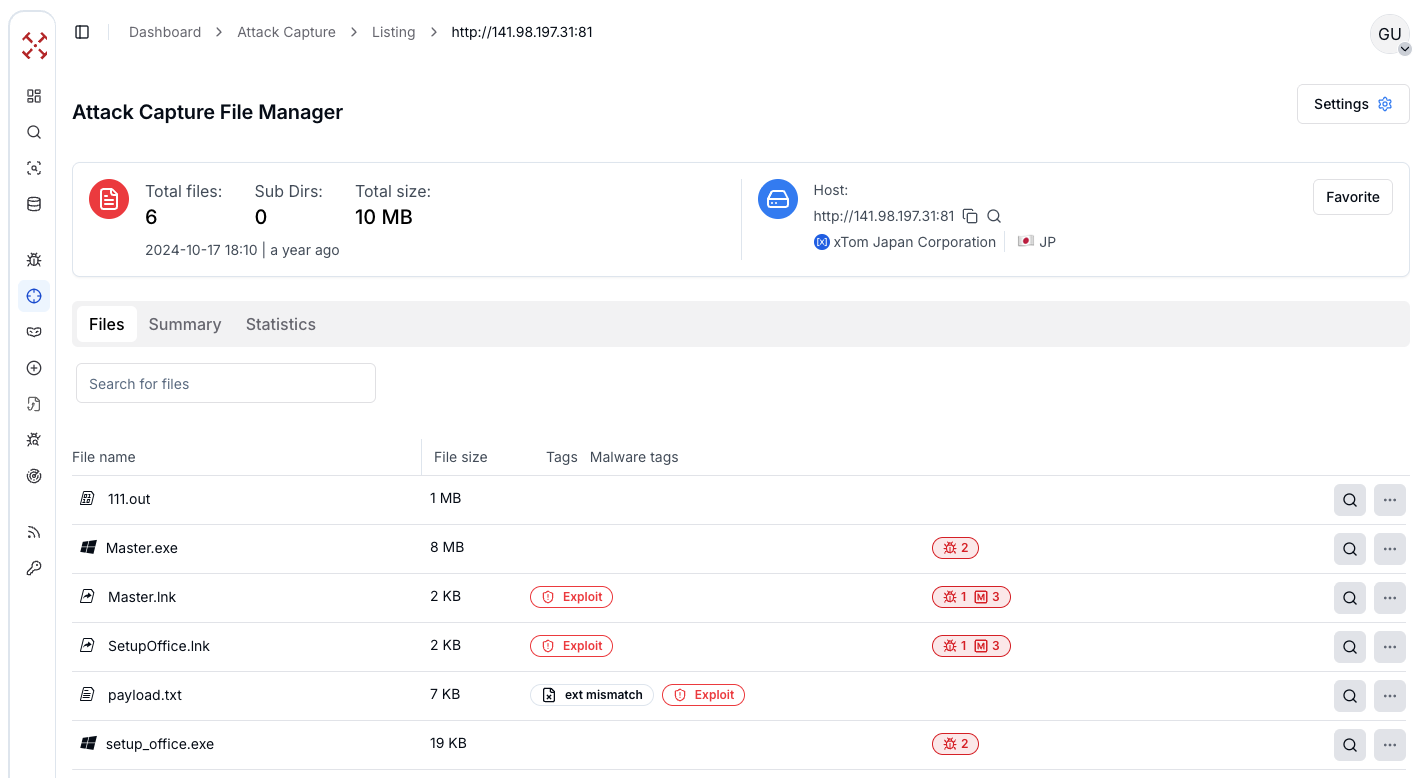Switch to the Statistics tab
This screenshot has height=778, width=1422.
(x=281, y=324)
